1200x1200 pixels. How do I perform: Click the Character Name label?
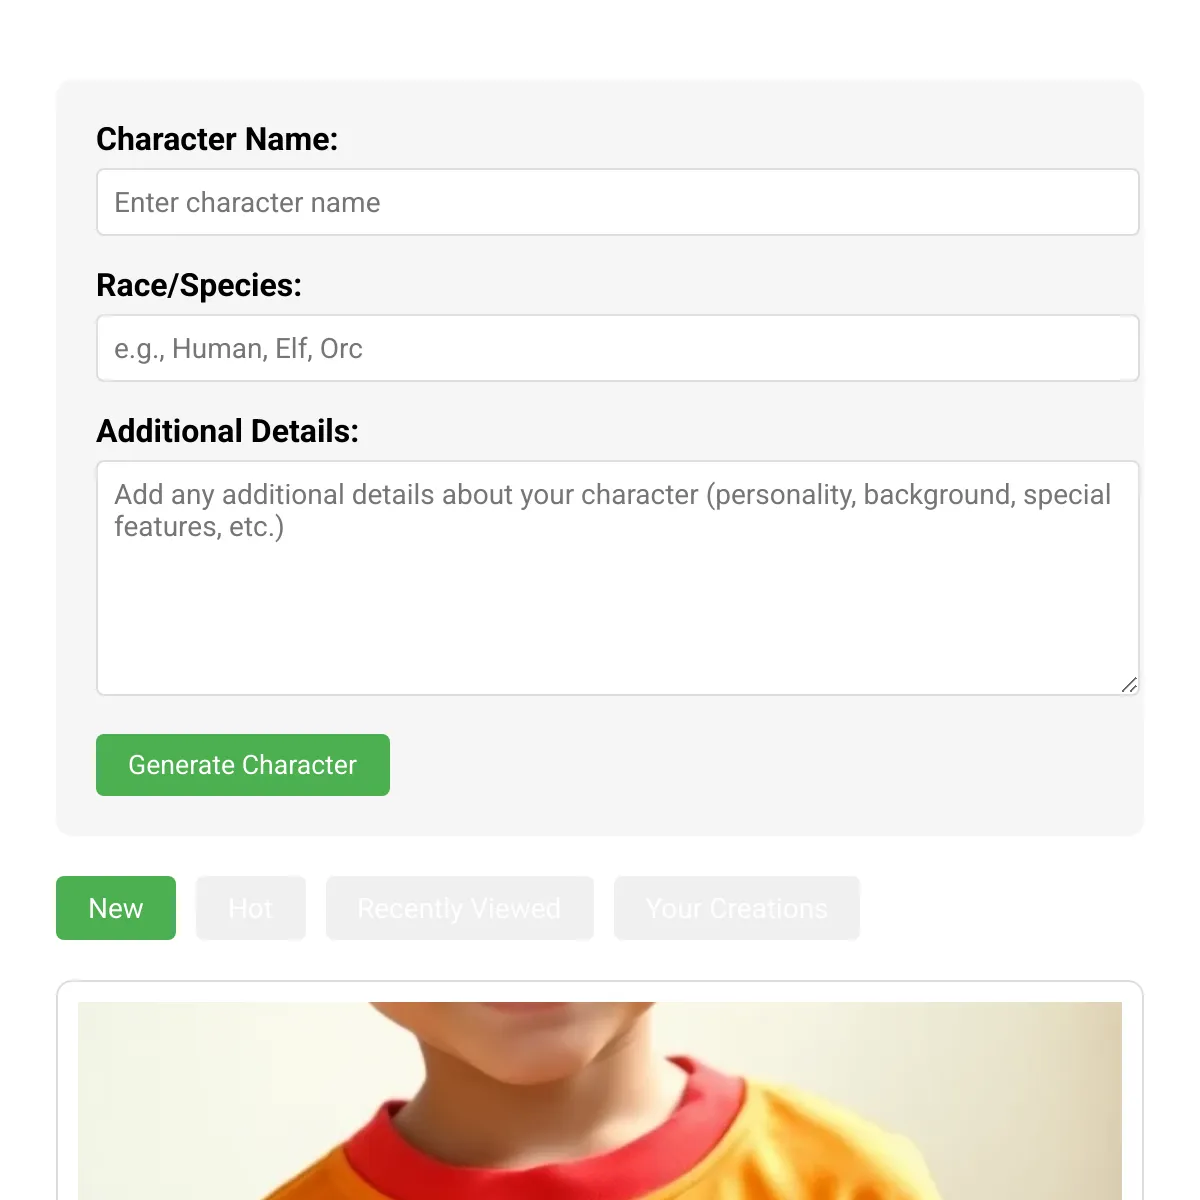tap(217, 139)
